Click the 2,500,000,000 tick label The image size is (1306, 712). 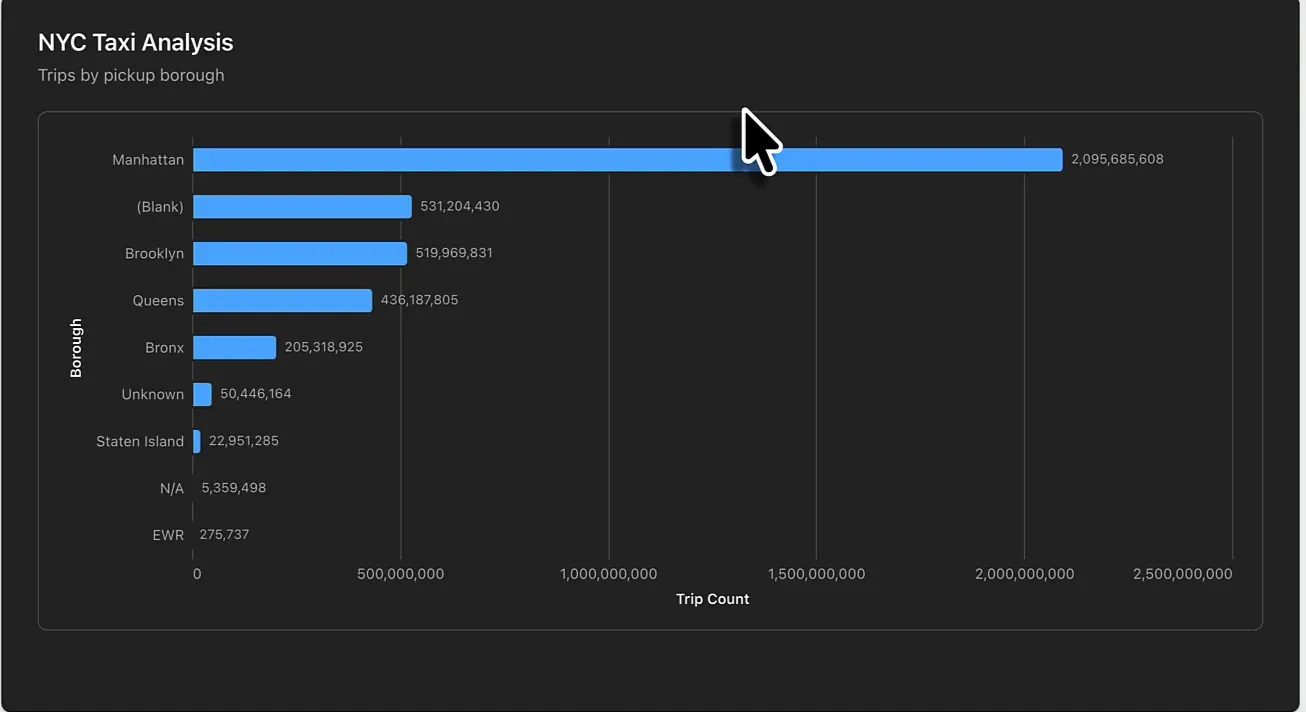[1183, 574]
